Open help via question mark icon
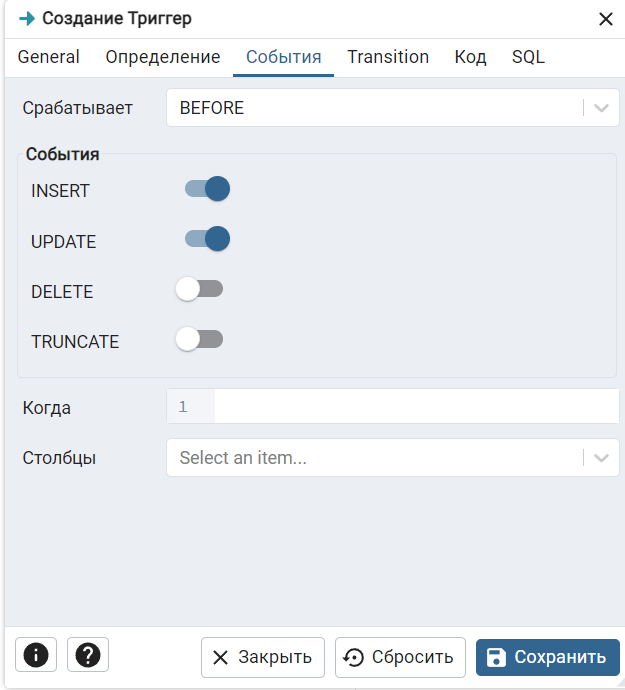This screenshot has height=690, width=625. click(88, 655)
